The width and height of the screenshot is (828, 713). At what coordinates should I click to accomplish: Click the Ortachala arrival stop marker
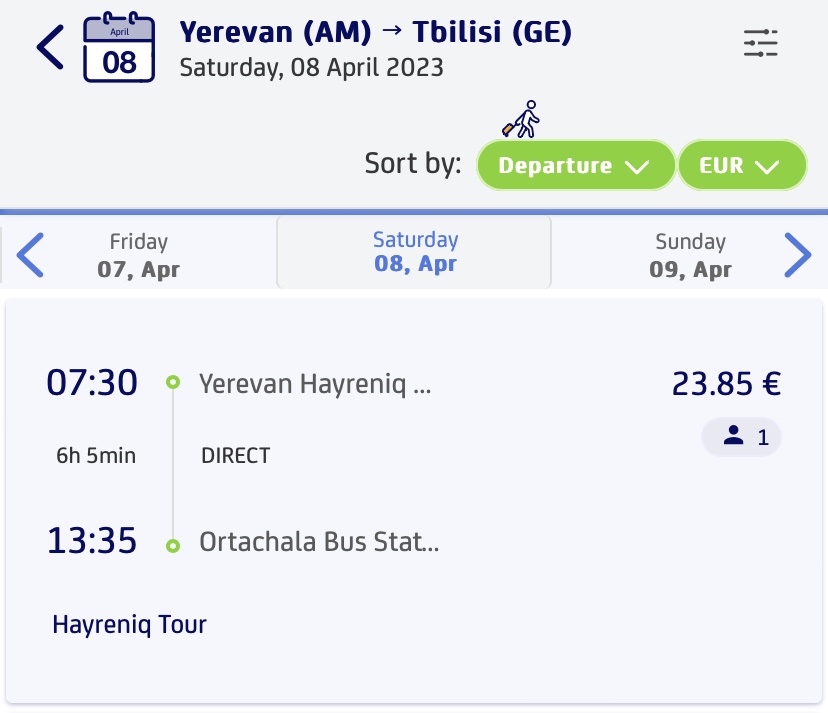coord(173,545)
